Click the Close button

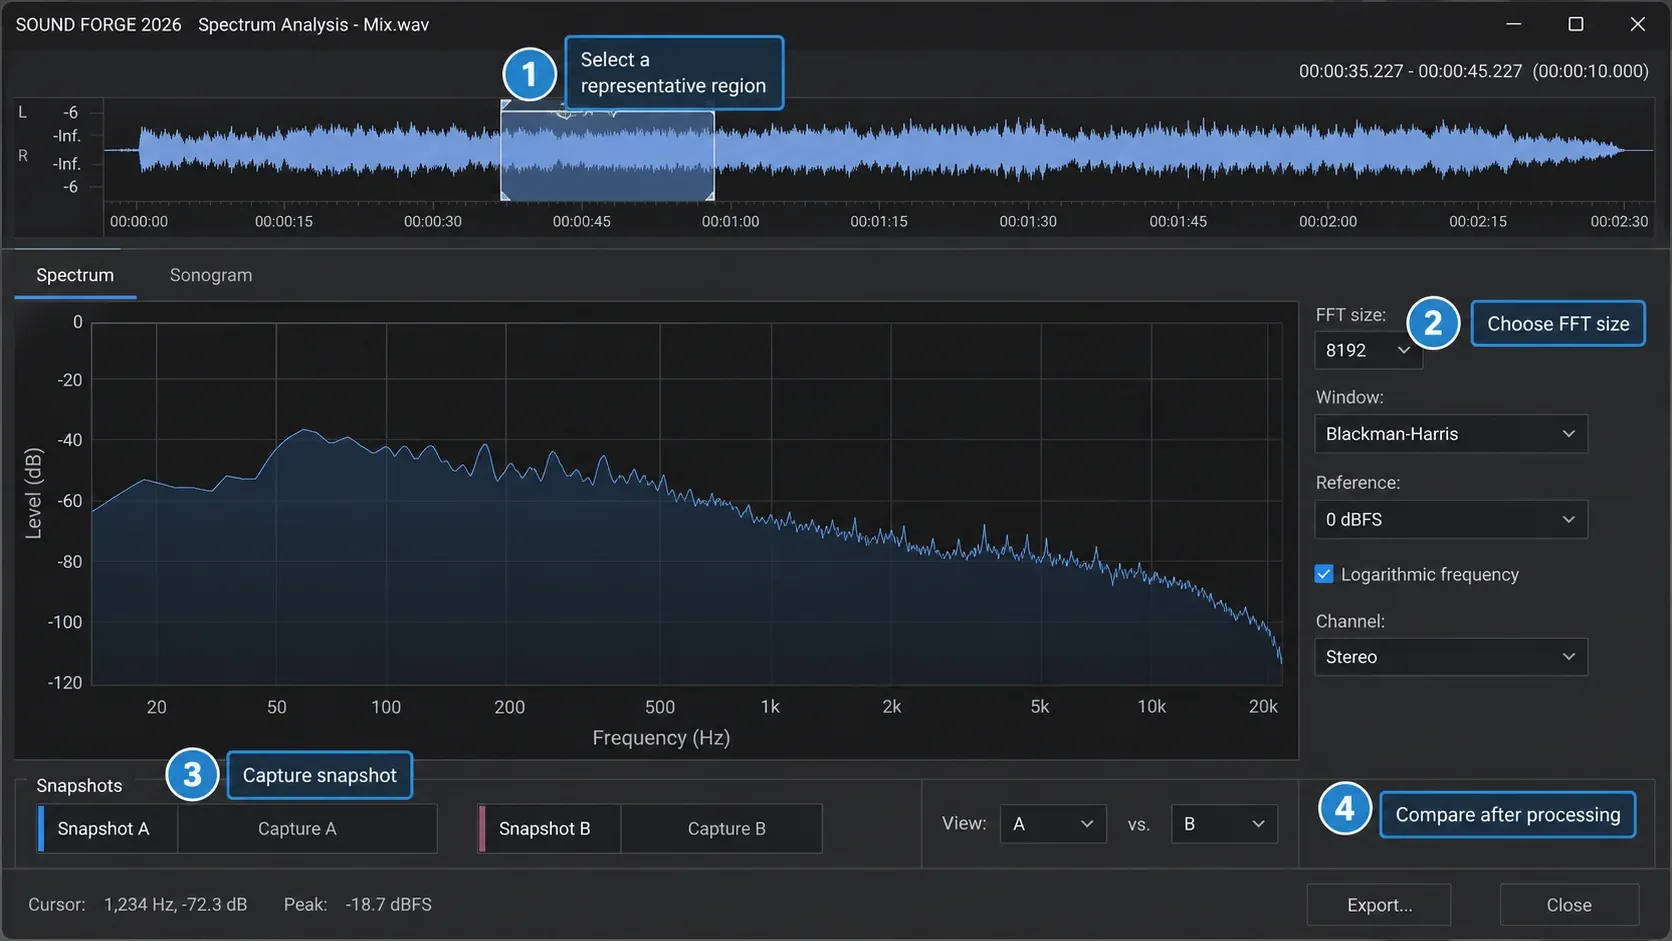(1569, 905)
